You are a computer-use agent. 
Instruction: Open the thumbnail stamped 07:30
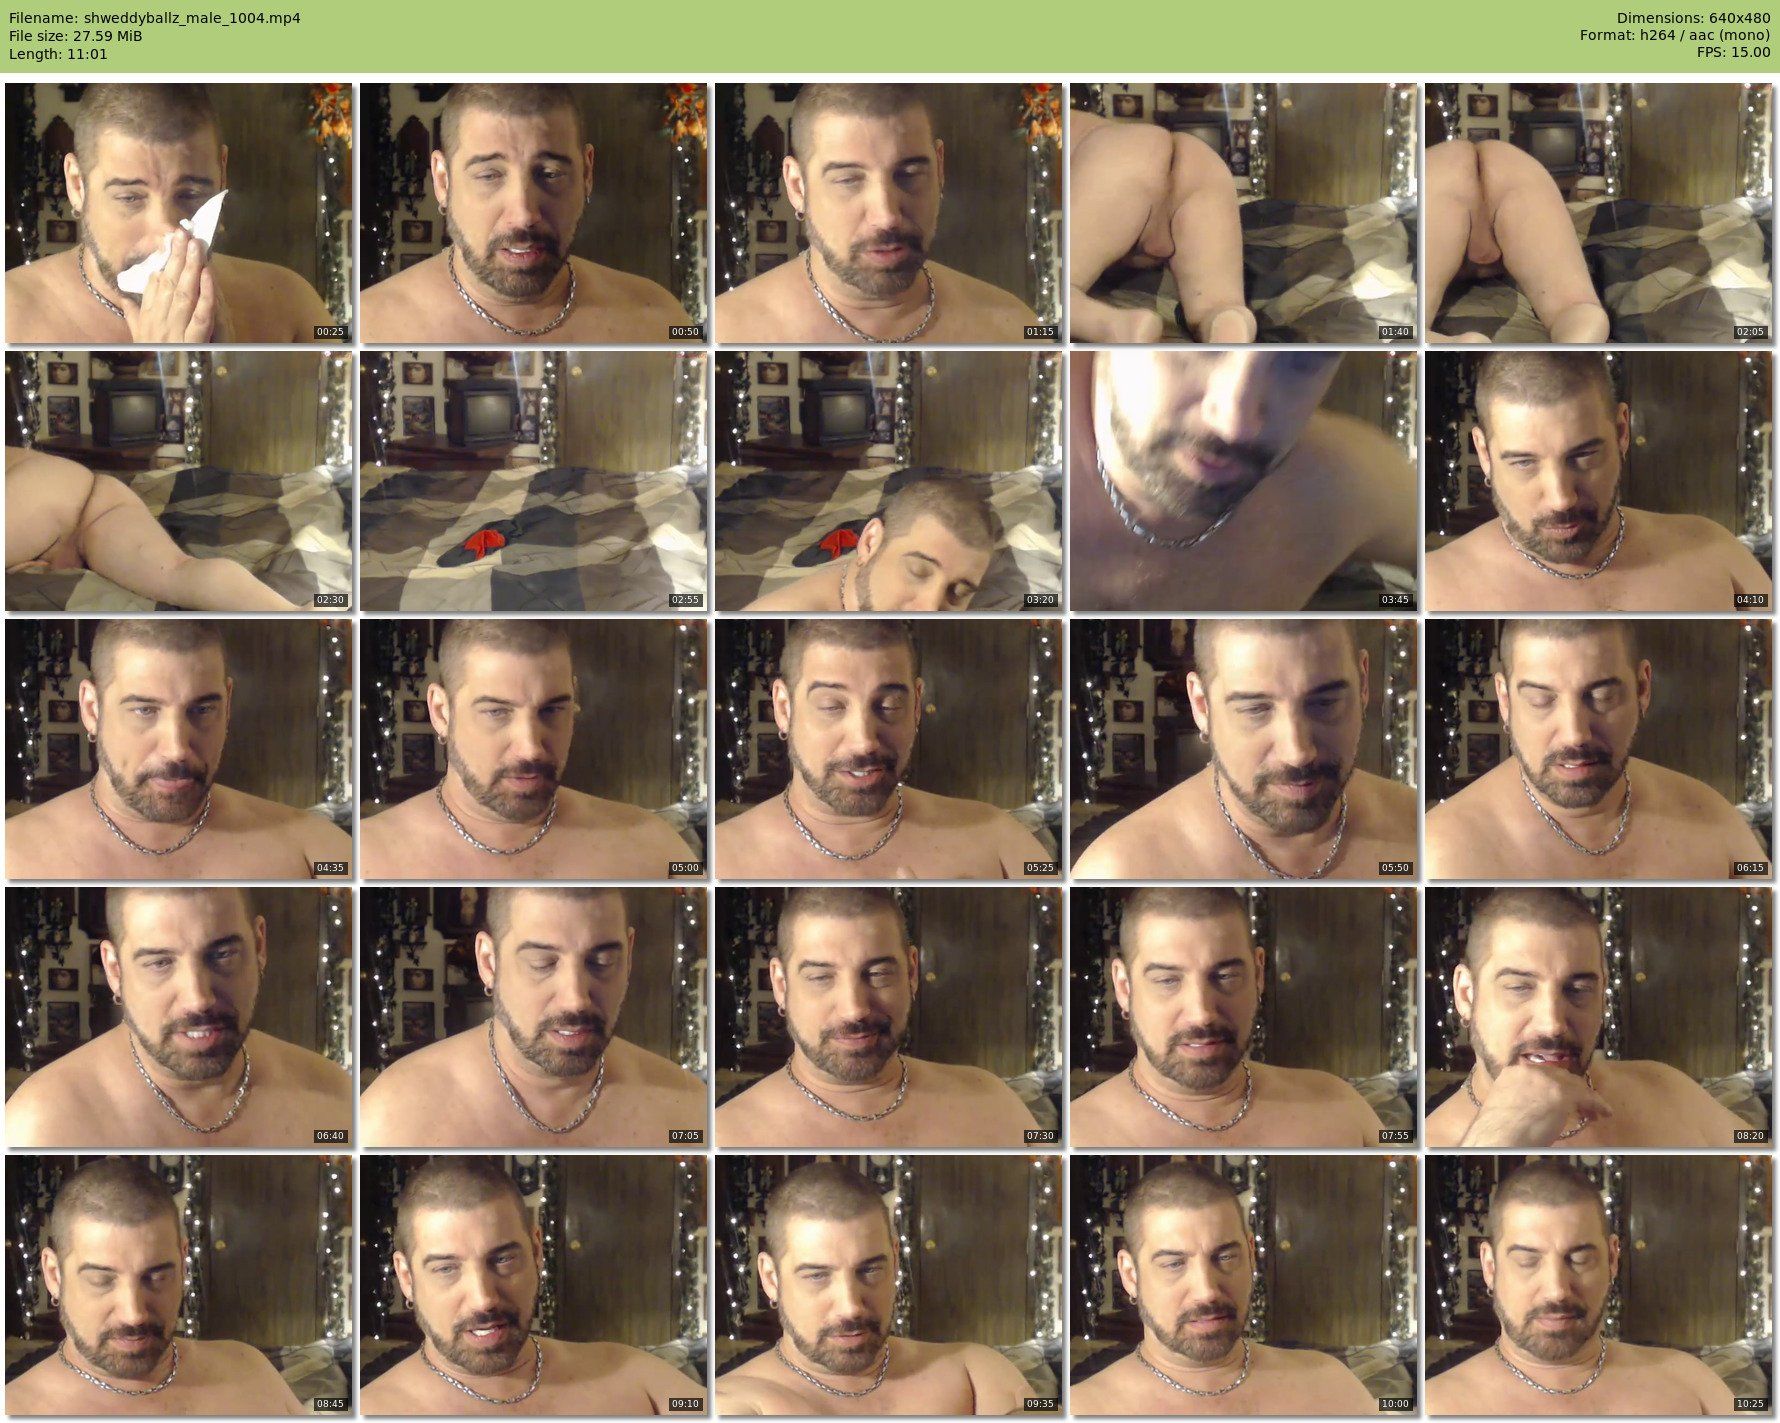pos(888,1017)
